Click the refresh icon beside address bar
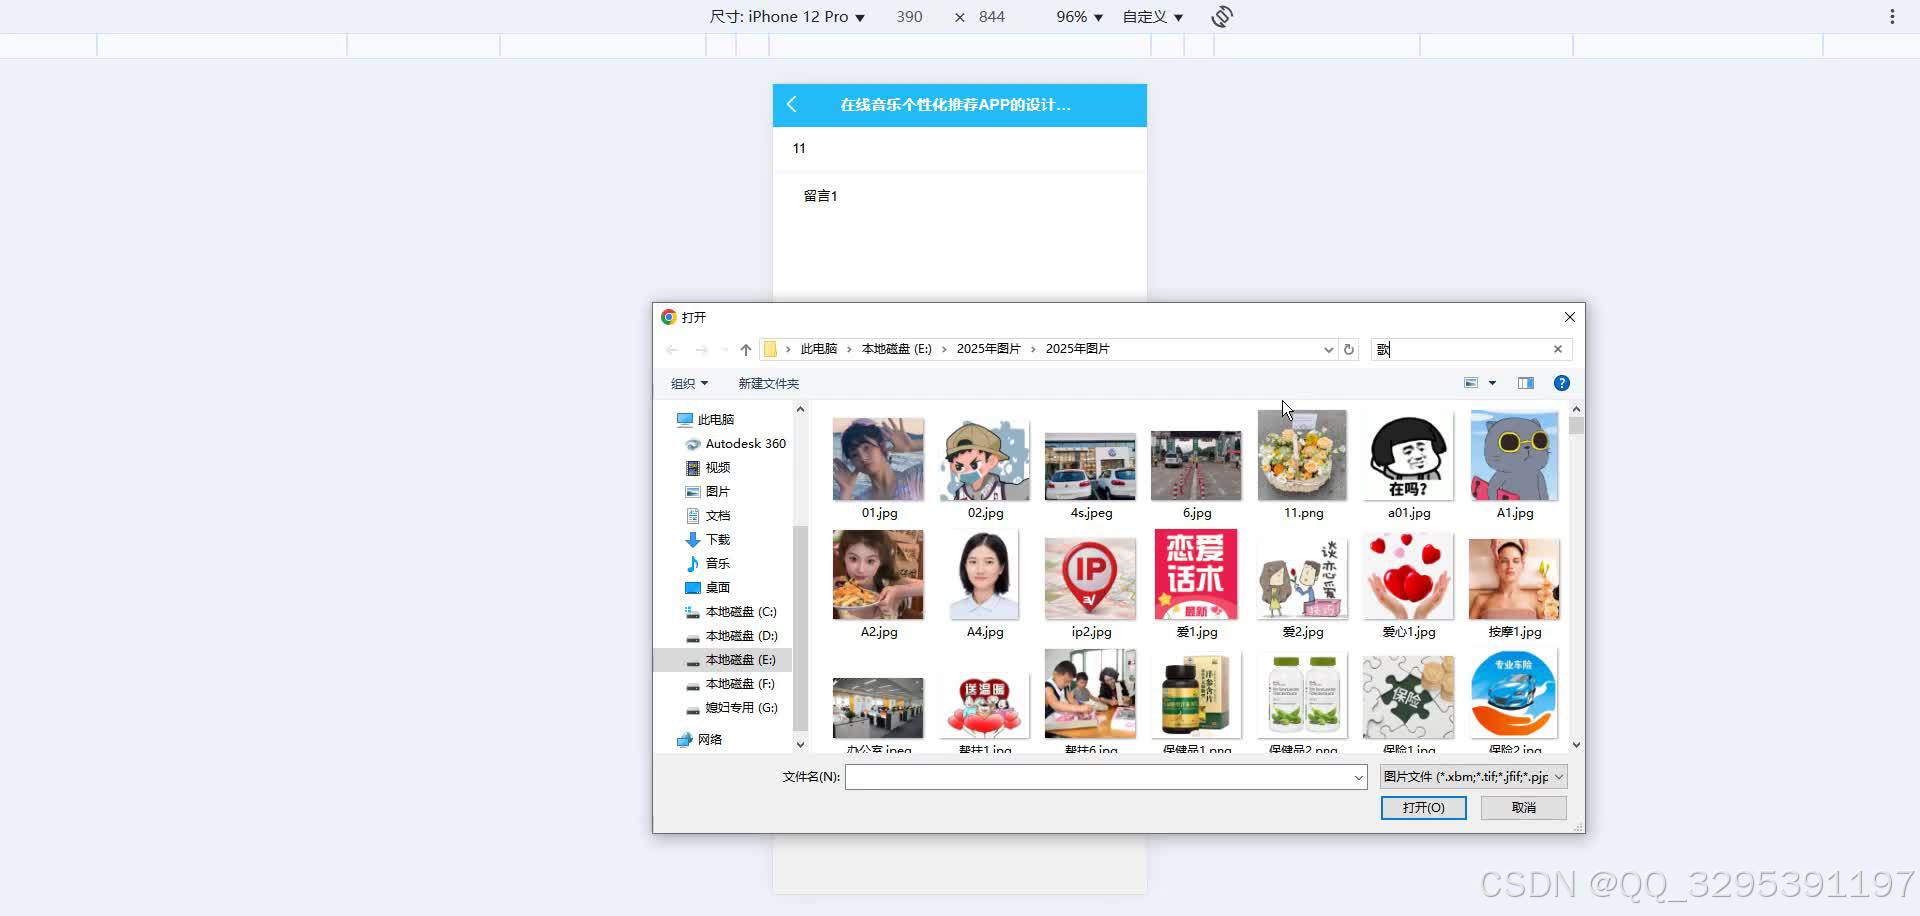The width and height of the screenshot is (1920, 916). [x=1348, y=349]
